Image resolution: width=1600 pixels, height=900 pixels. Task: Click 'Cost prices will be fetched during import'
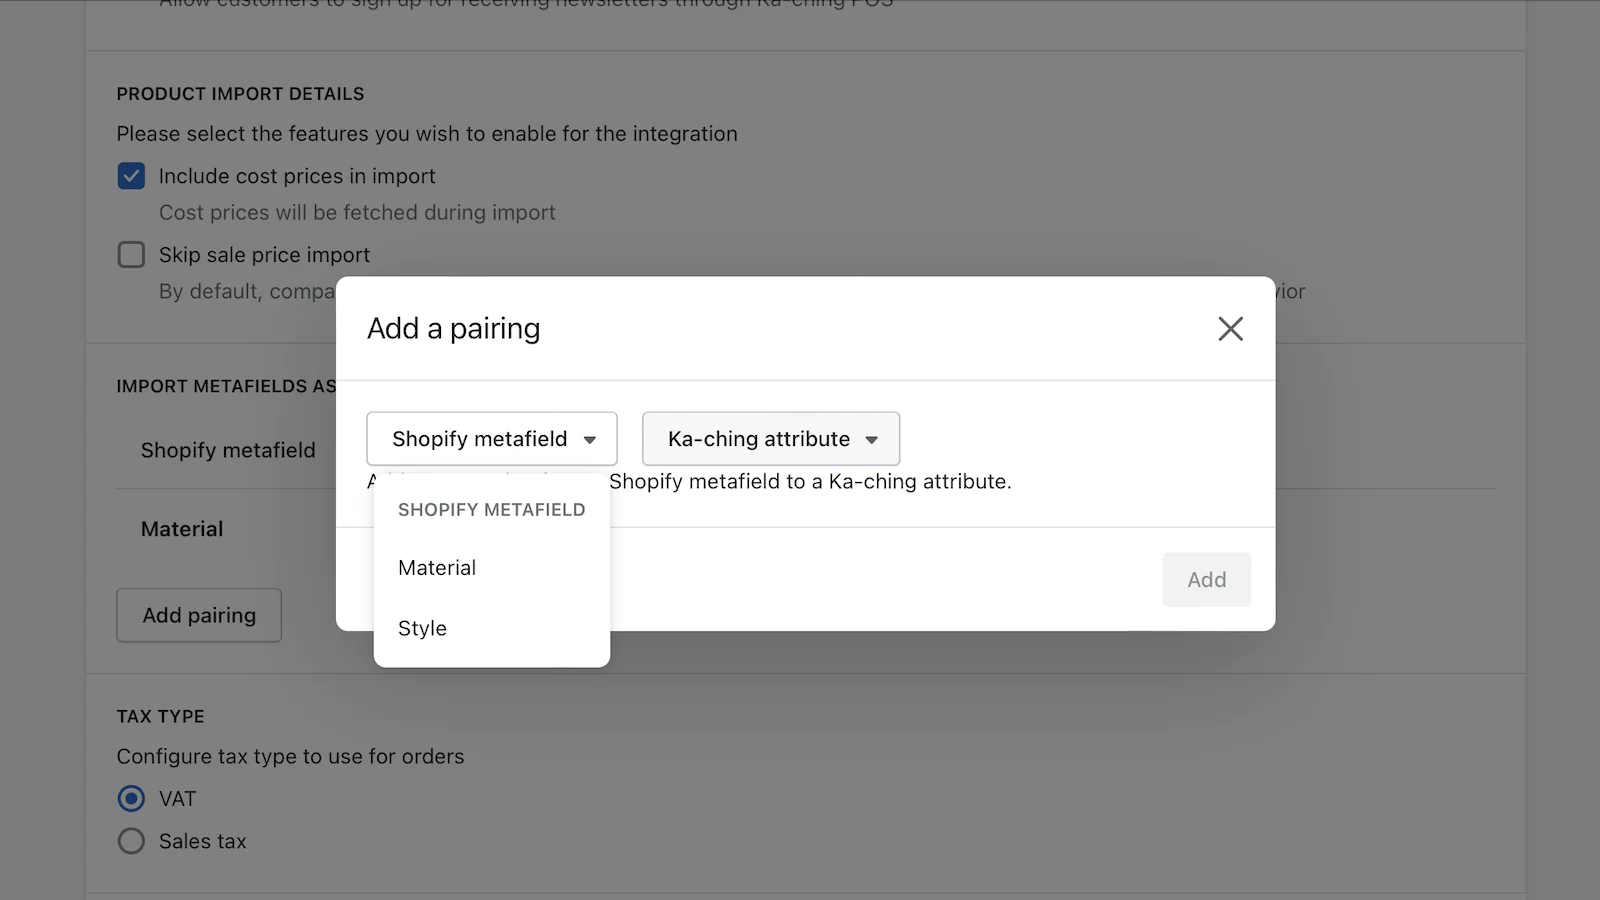point(357,213)
